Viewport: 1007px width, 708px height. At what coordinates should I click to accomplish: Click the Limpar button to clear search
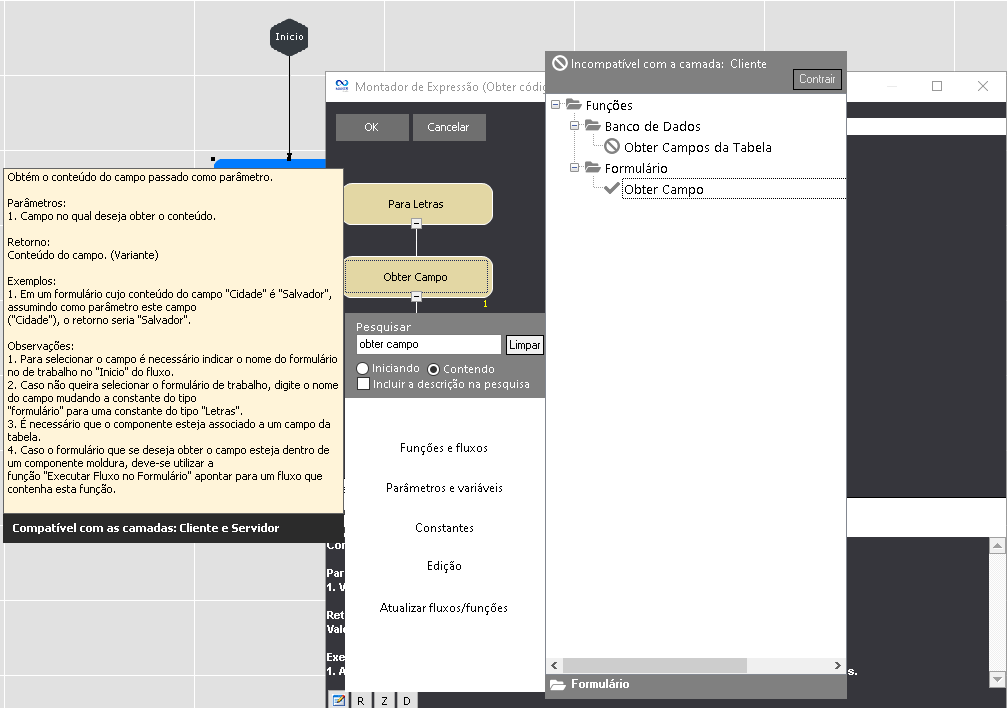(524, 345)
